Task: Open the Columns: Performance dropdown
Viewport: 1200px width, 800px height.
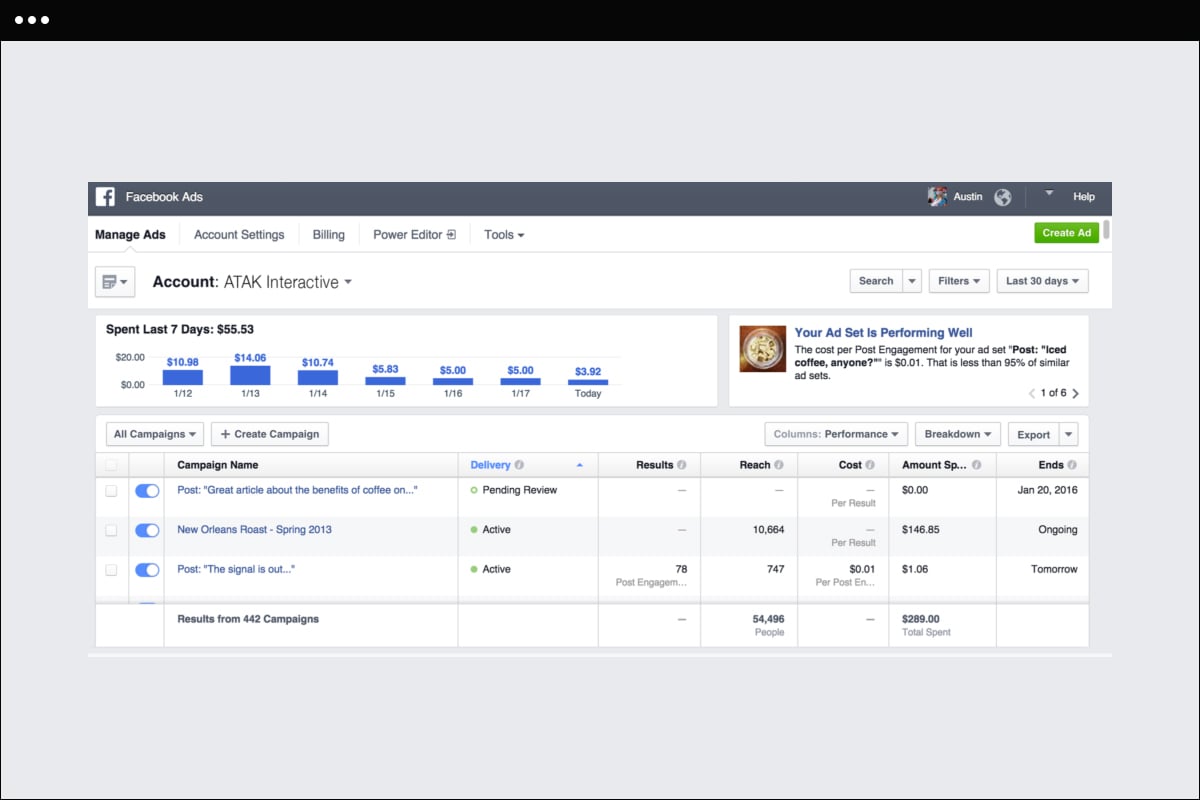Action: pos(836,434)
